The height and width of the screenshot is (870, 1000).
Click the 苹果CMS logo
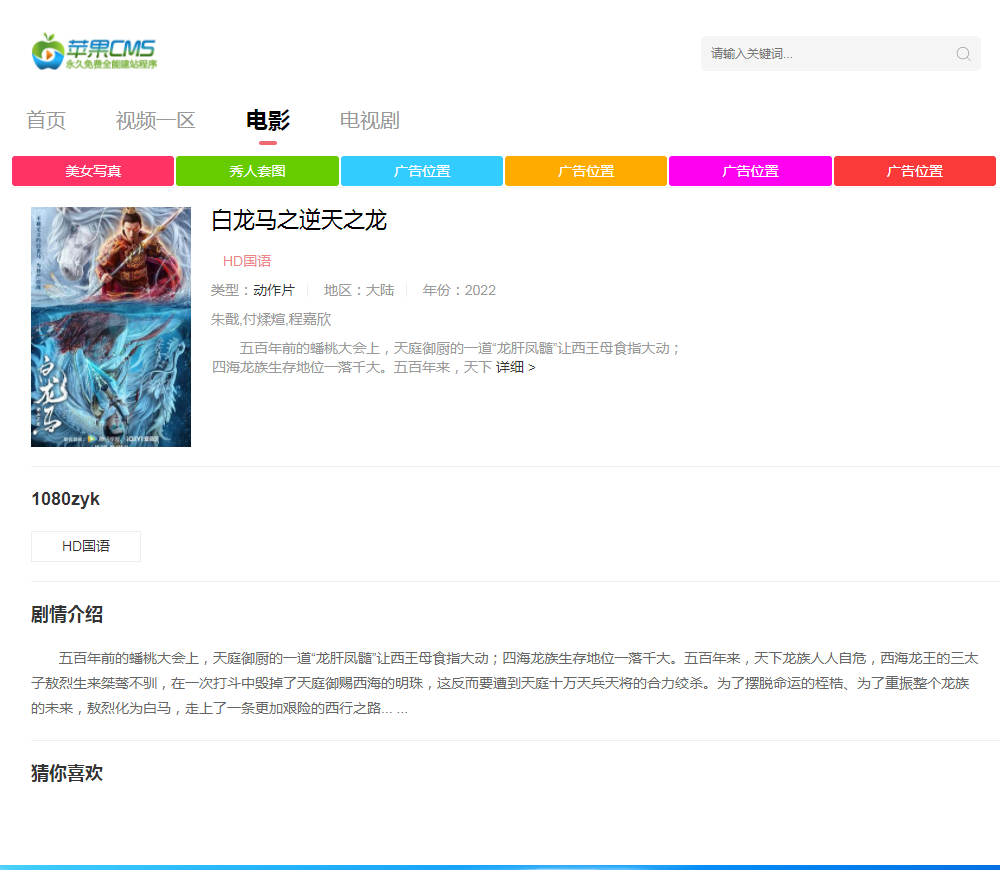[x=94, y=52]
